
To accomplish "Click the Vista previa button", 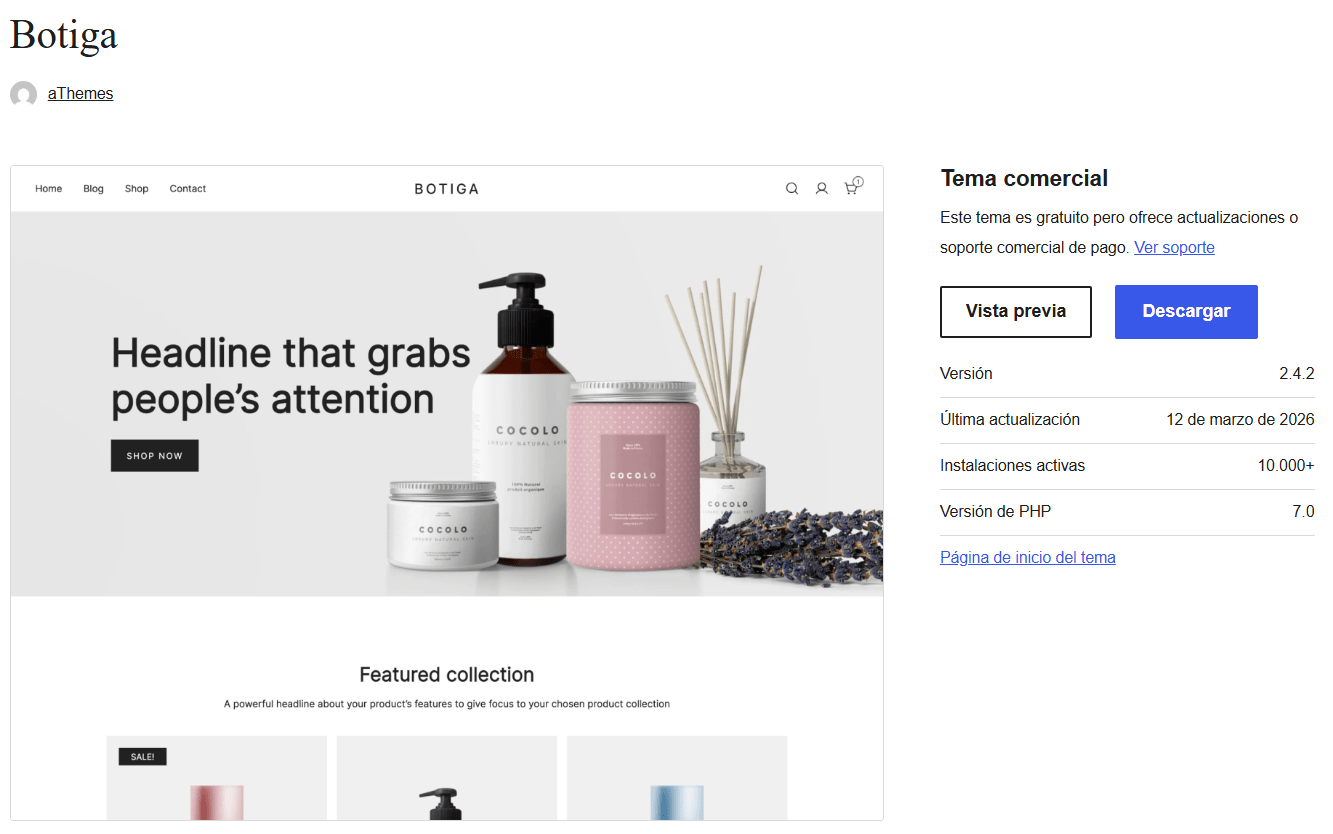I will click(x=1016, y=311).
